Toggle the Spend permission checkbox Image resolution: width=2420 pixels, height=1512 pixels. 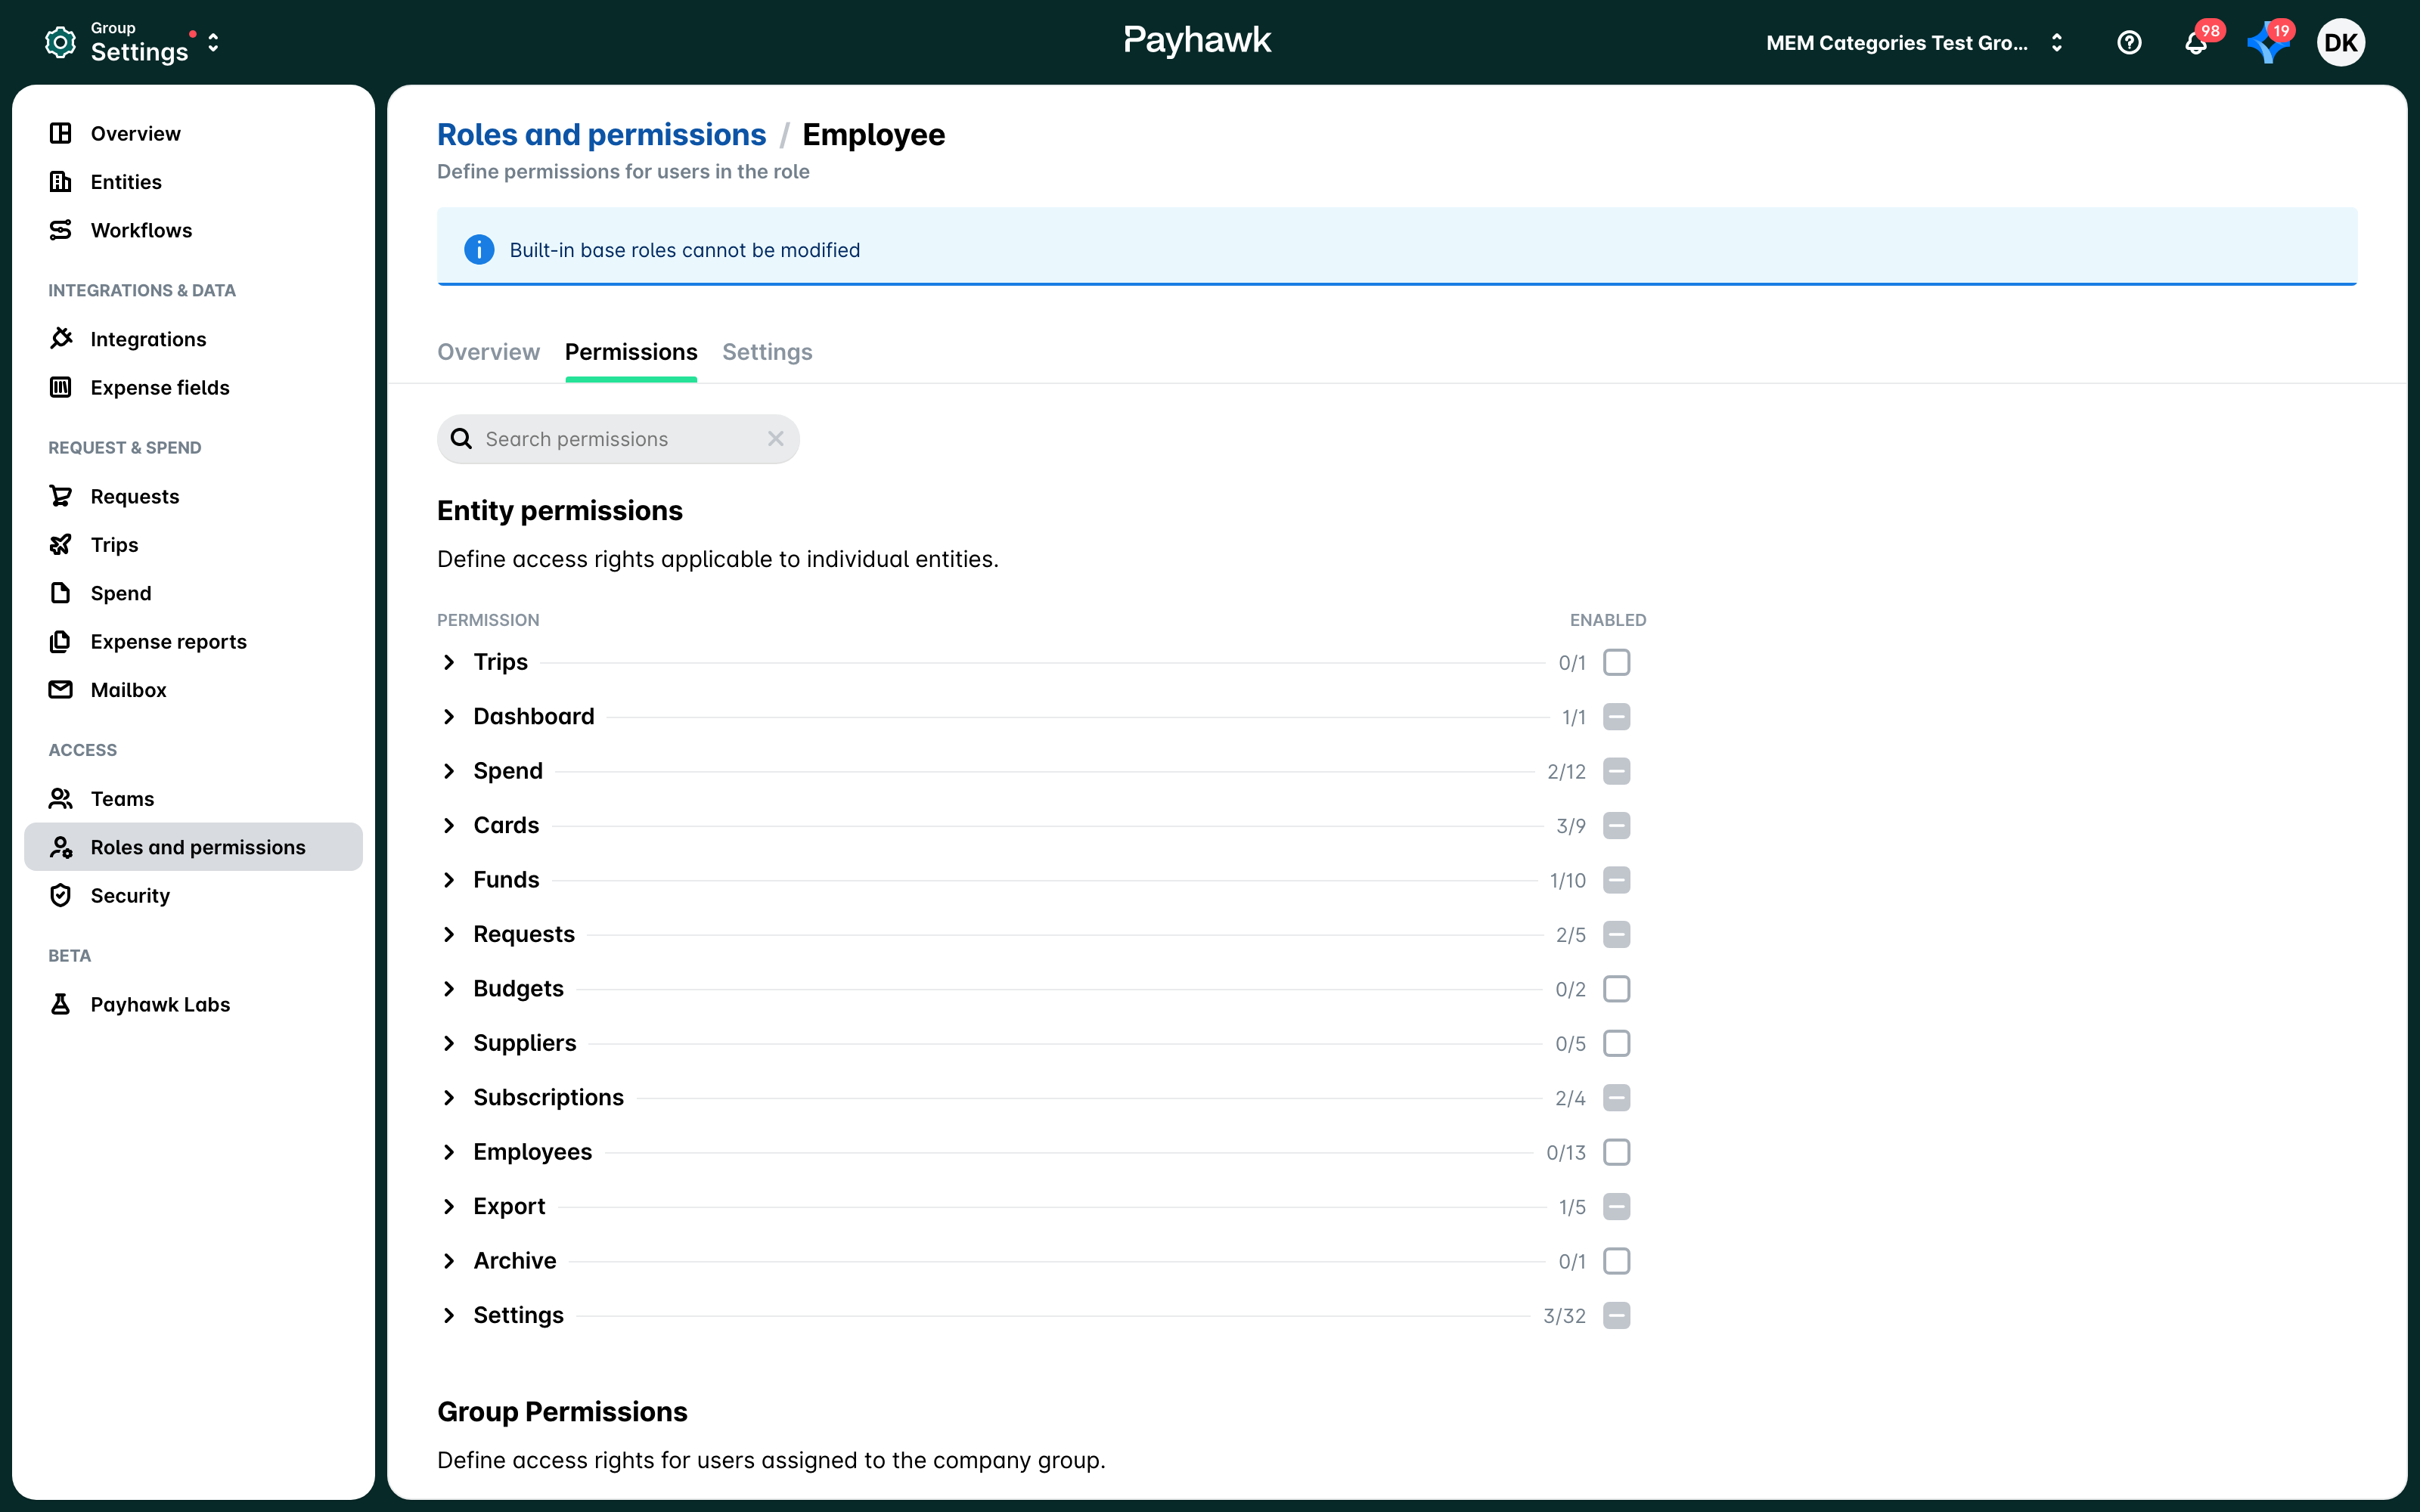(x=1616, y=771)
